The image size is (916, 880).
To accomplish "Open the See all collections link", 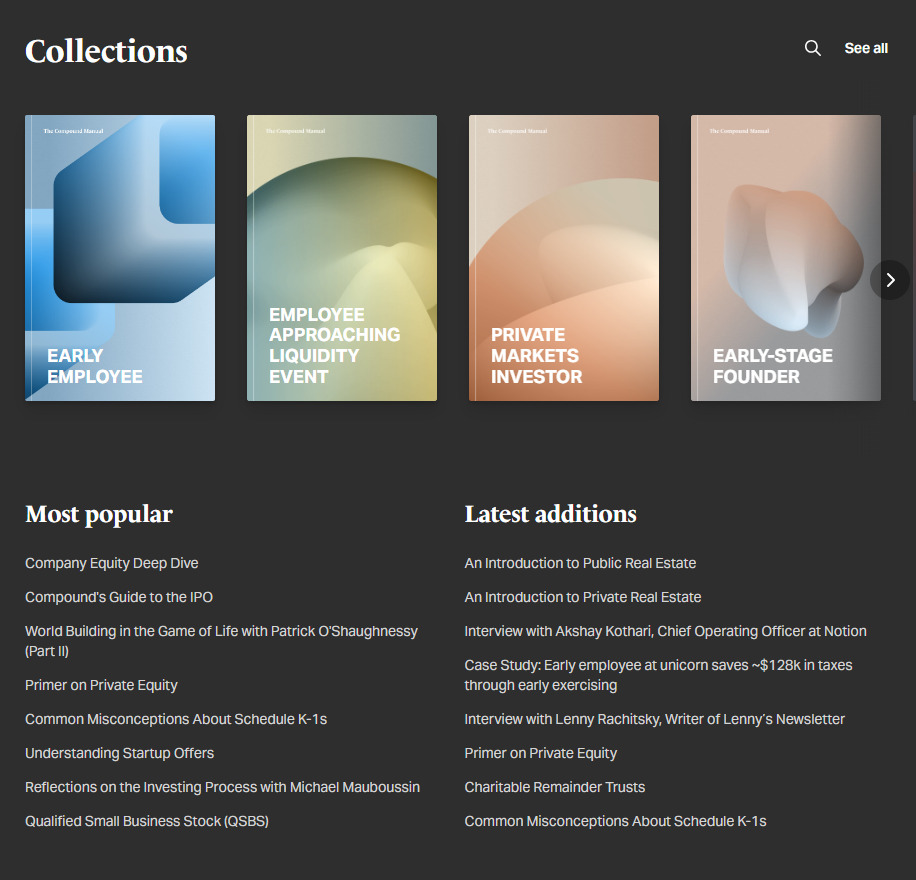I will click(x=866, y=48).
